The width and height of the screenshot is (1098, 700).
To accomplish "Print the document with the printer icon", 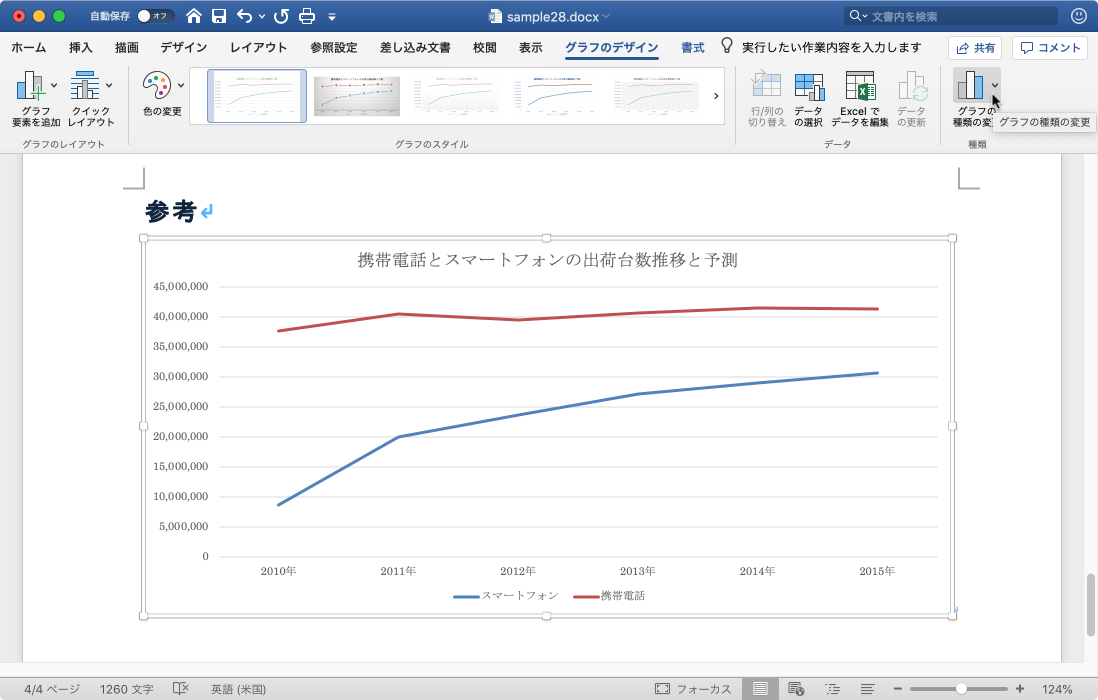I will 307,16.
